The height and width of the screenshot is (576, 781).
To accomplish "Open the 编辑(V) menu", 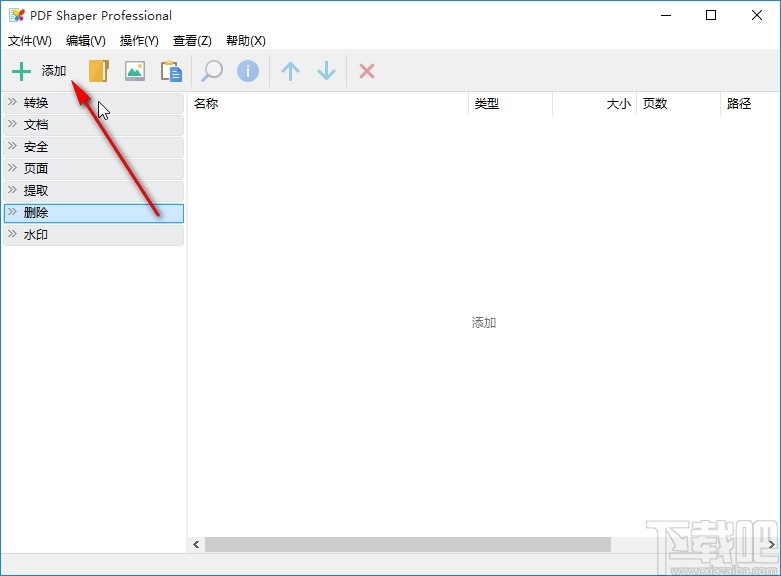I will (86, 40).
